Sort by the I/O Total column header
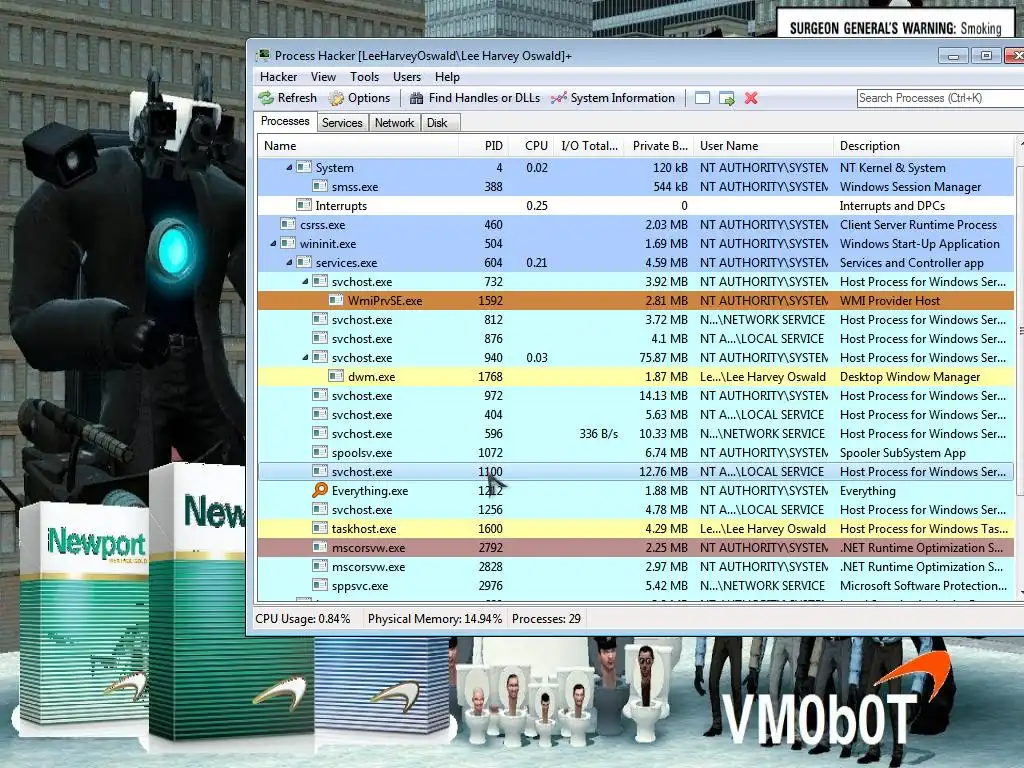Screen dimensions: 1024x768 (x=590, y=146)
